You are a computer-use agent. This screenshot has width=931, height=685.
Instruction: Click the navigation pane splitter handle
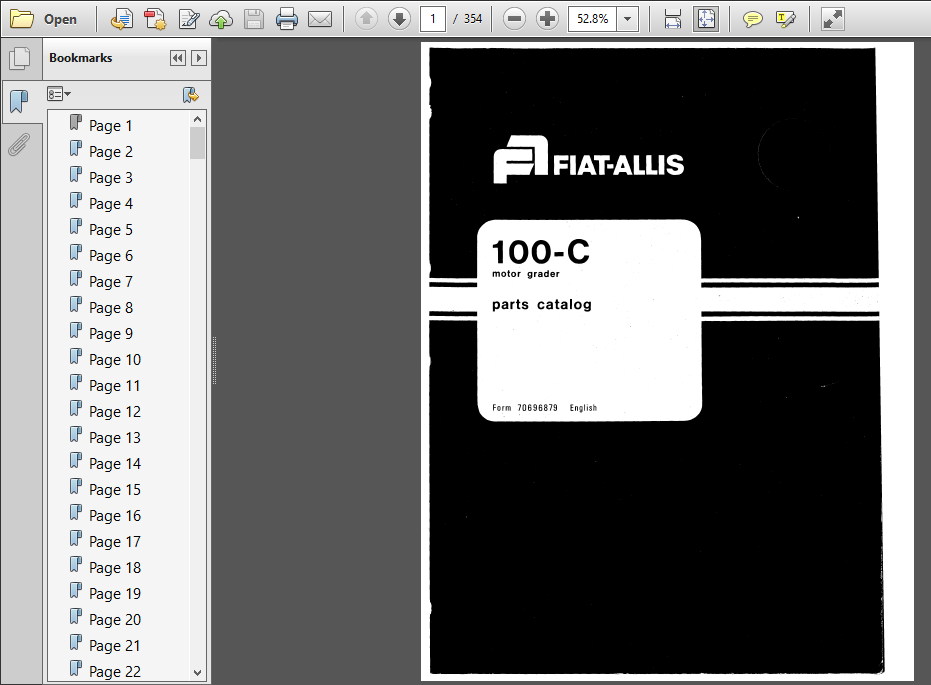(214, 361)
